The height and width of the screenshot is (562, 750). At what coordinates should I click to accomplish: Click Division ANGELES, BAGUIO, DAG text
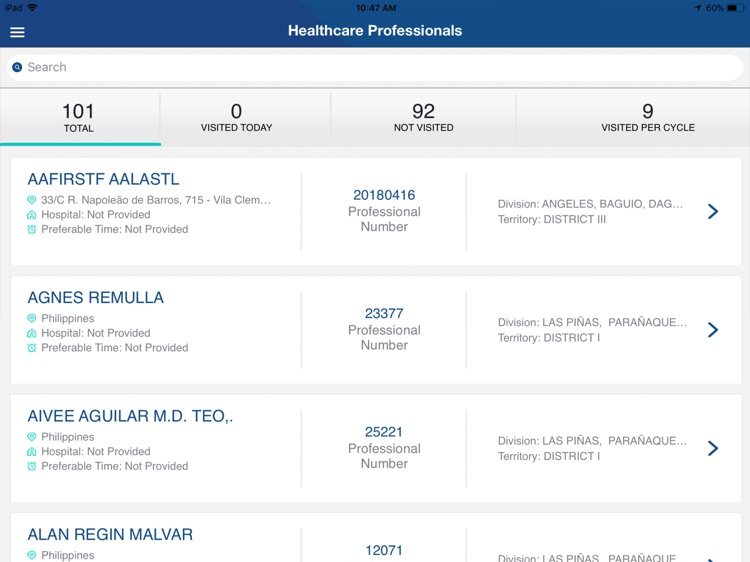click(590, 204)
